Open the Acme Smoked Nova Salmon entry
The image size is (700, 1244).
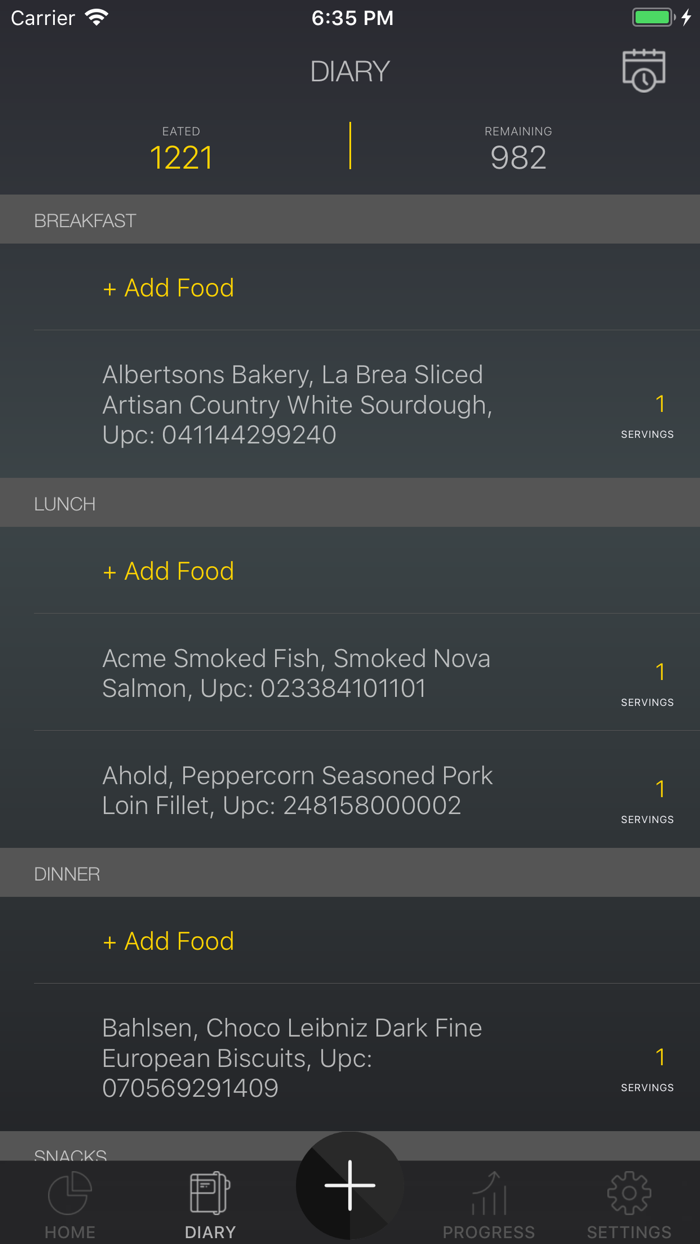(296, 673)
